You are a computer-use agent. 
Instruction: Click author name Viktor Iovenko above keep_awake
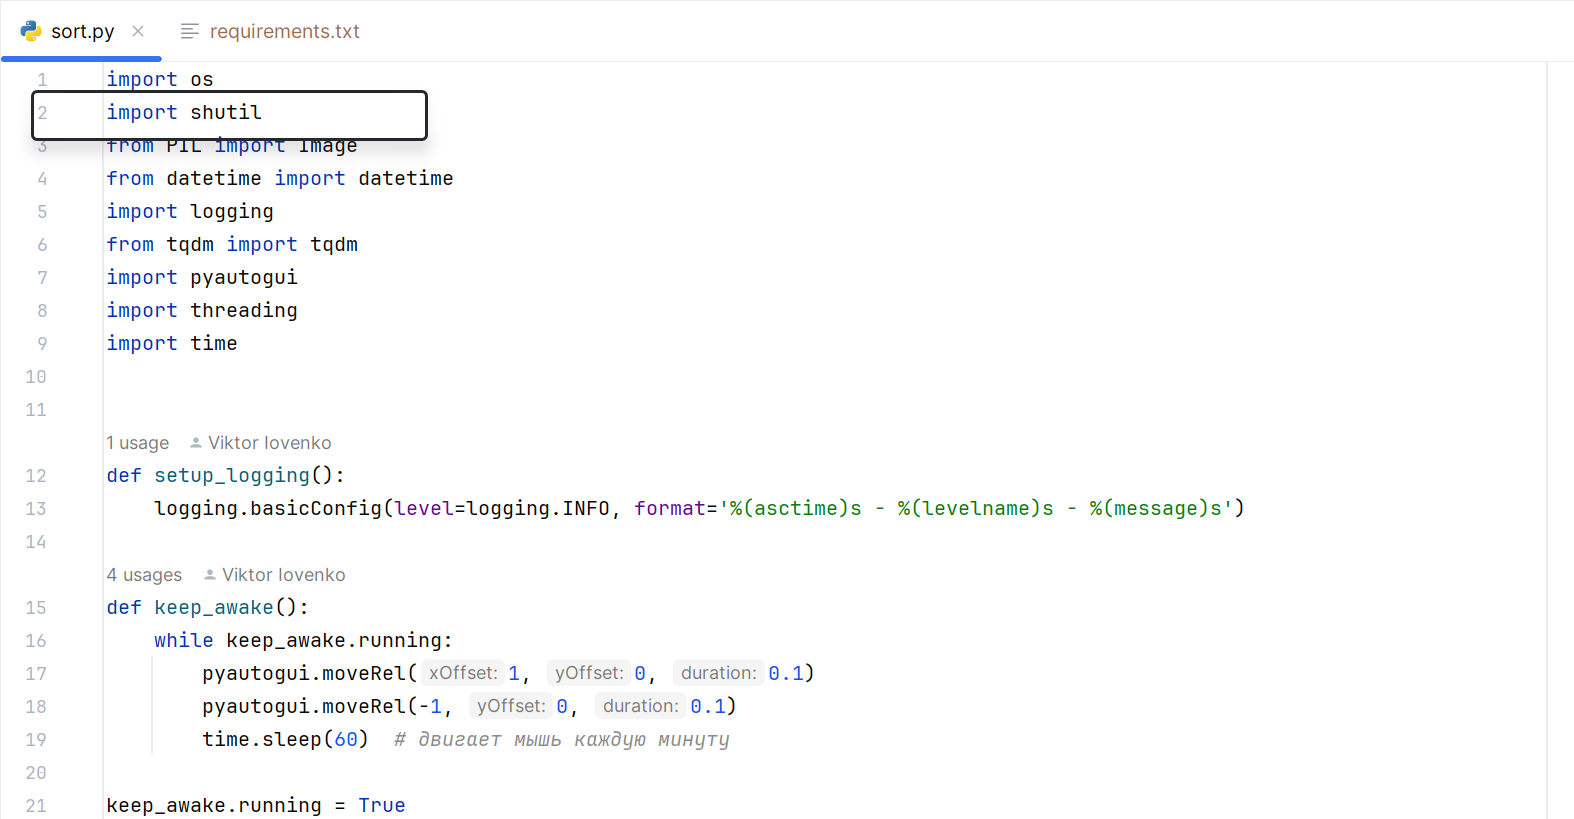click(x=284, y=575)
